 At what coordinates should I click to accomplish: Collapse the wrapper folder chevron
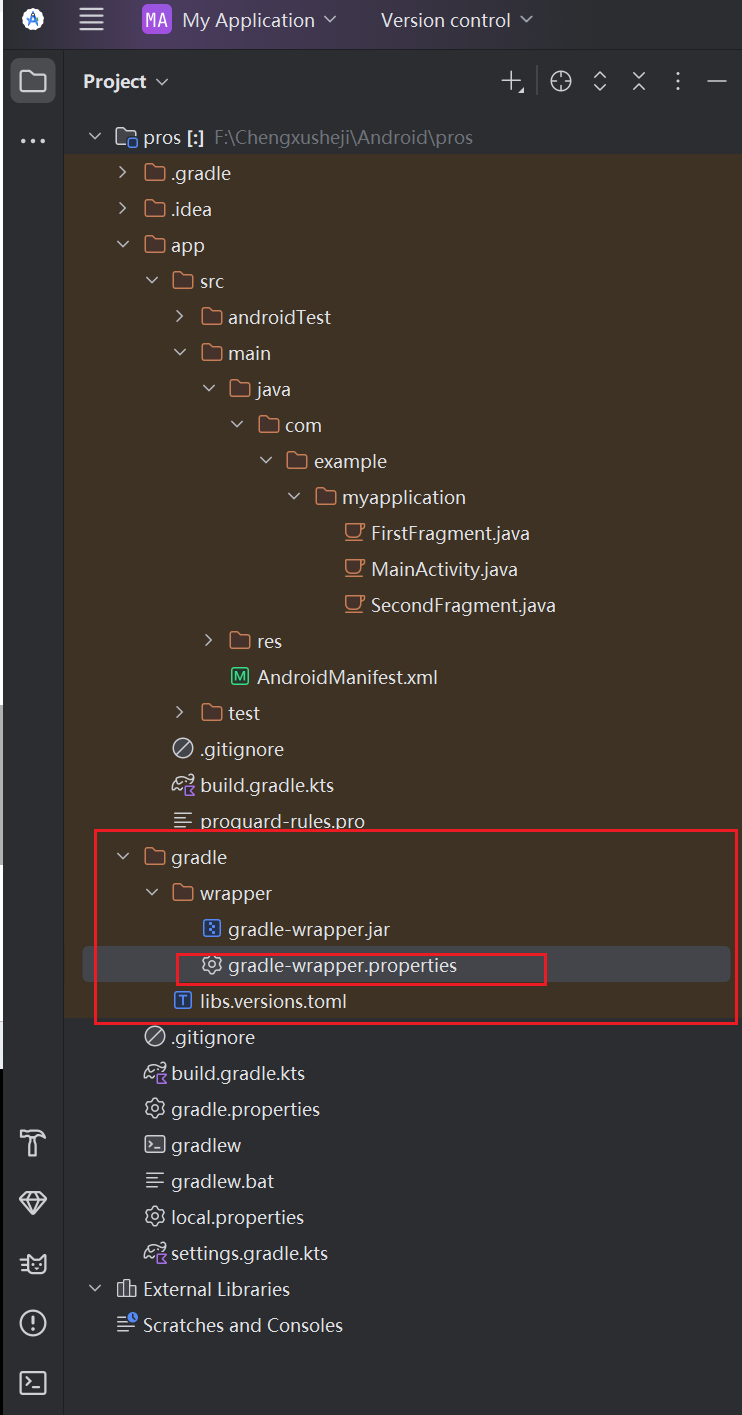click(x=151, y=893)
